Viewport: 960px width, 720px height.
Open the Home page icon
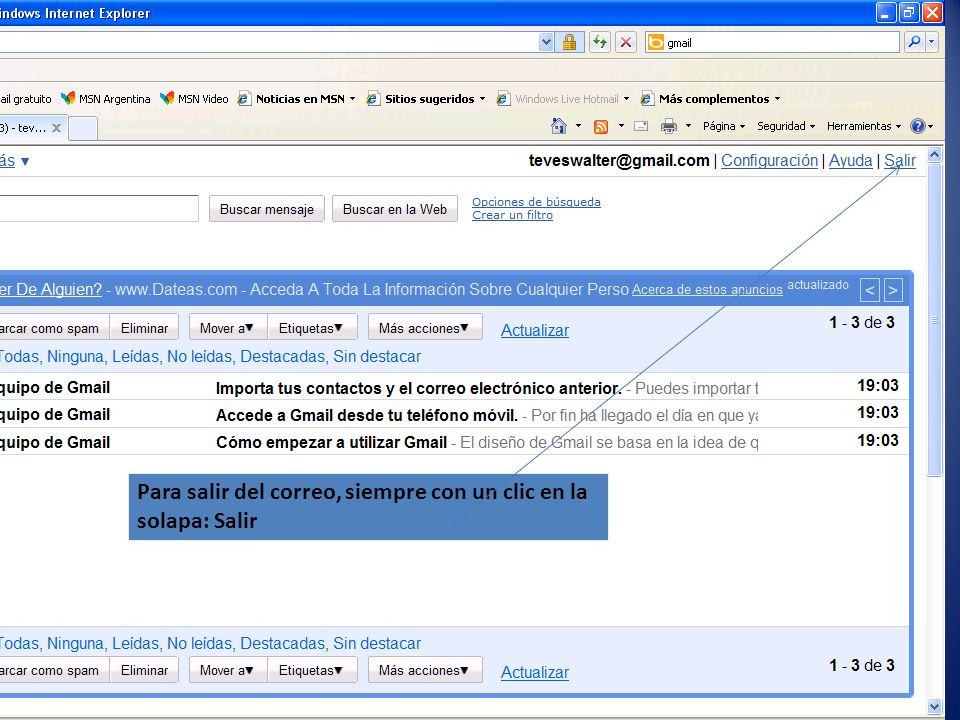pos(558,126)
